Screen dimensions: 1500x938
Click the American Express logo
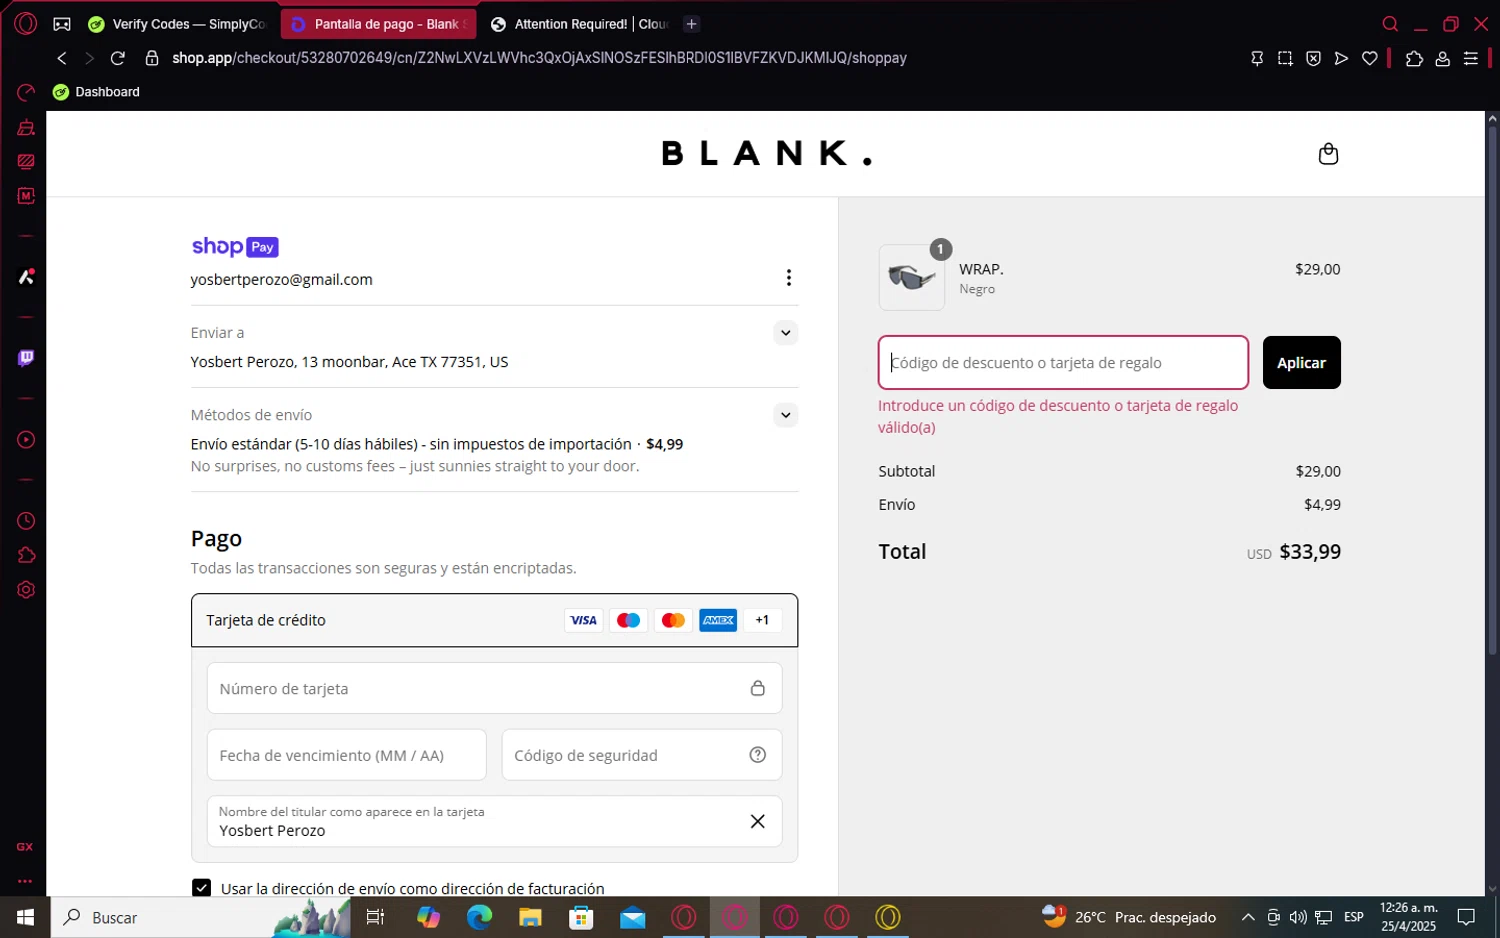coord(718,620)
